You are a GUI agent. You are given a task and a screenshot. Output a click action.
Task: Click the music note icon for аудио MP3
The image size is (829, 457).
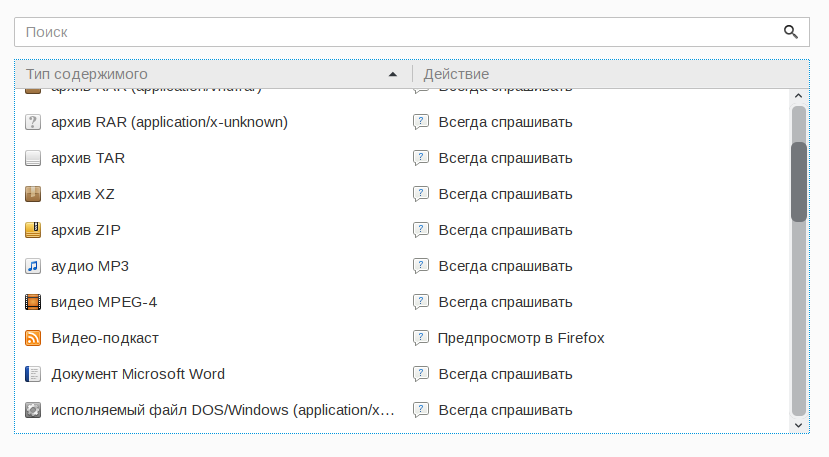coord(33,266)
